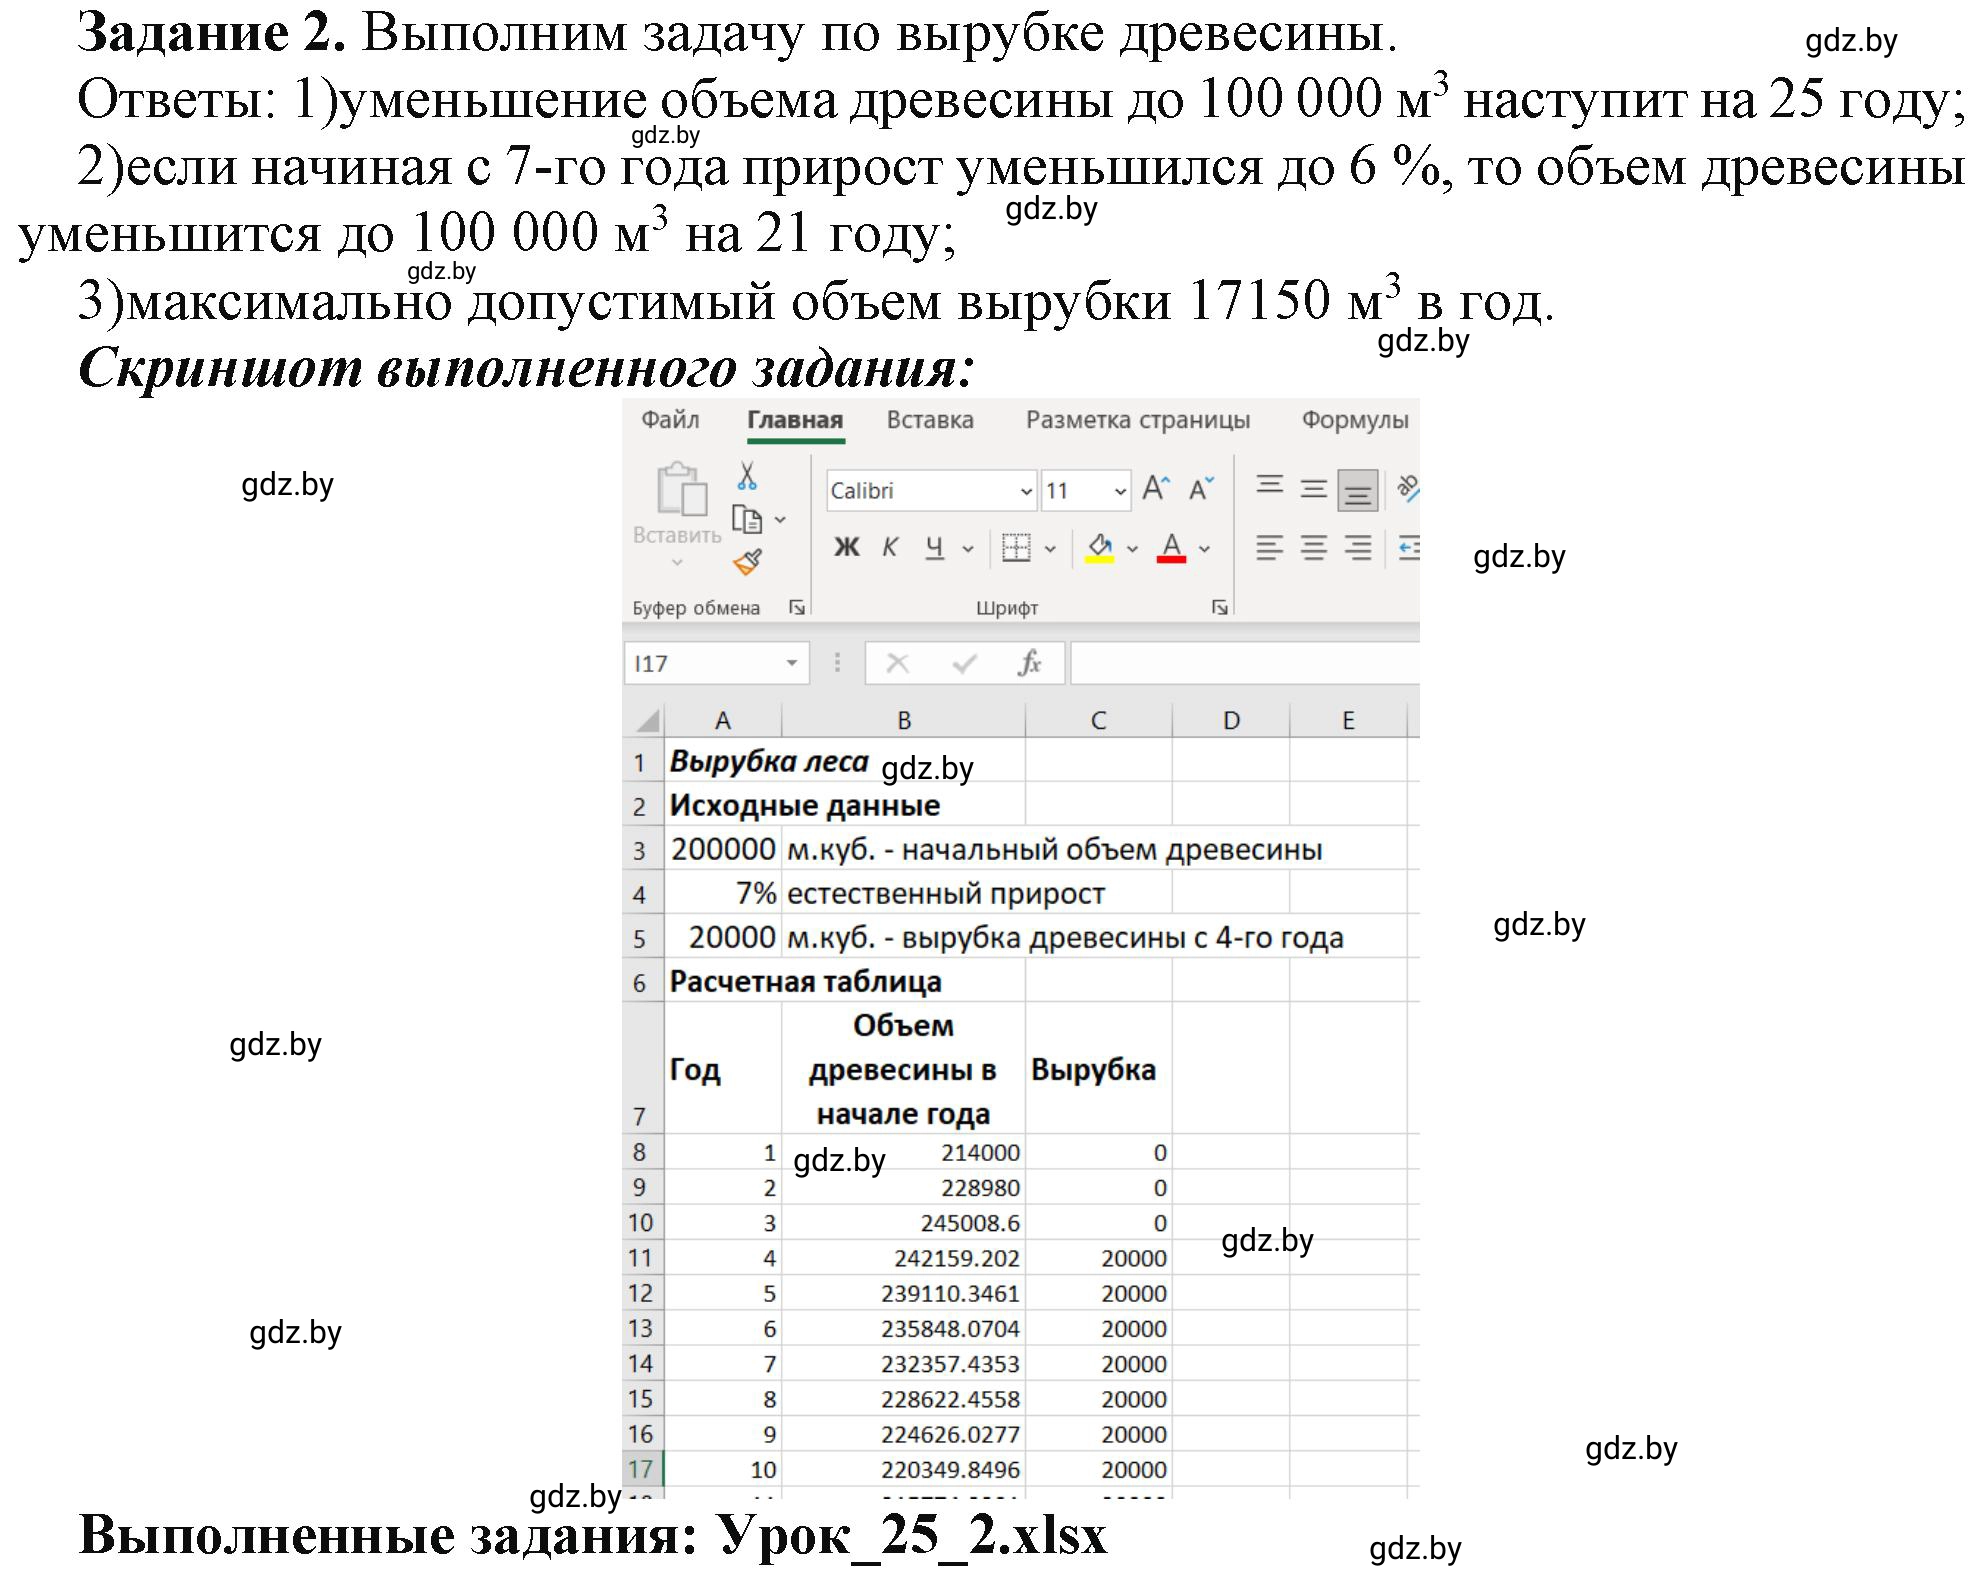Click into the formula bar field
The height and width of the screenshot is (1590, 1983).
point(1245,663)
